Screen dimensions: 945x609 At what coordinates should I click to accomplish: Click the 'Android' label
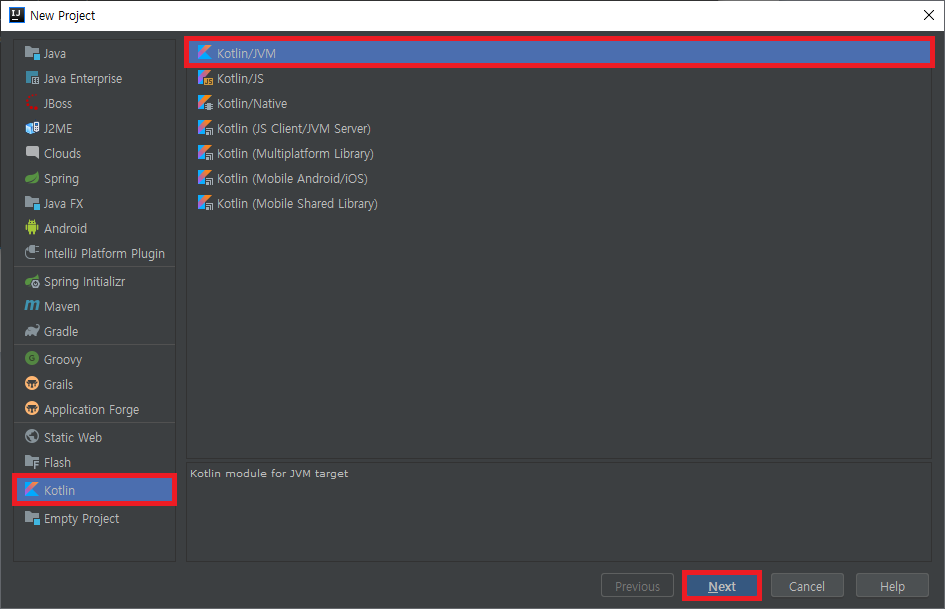(x=65, y=229)
